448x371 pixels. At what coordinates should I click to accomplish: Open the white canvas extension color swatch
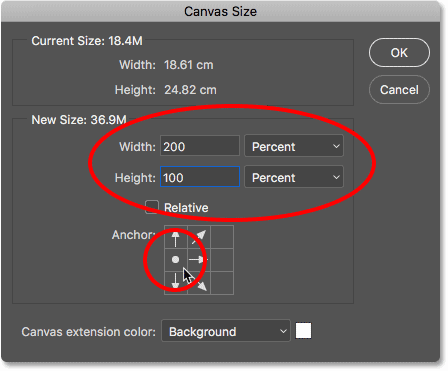[x=303, y=331]
